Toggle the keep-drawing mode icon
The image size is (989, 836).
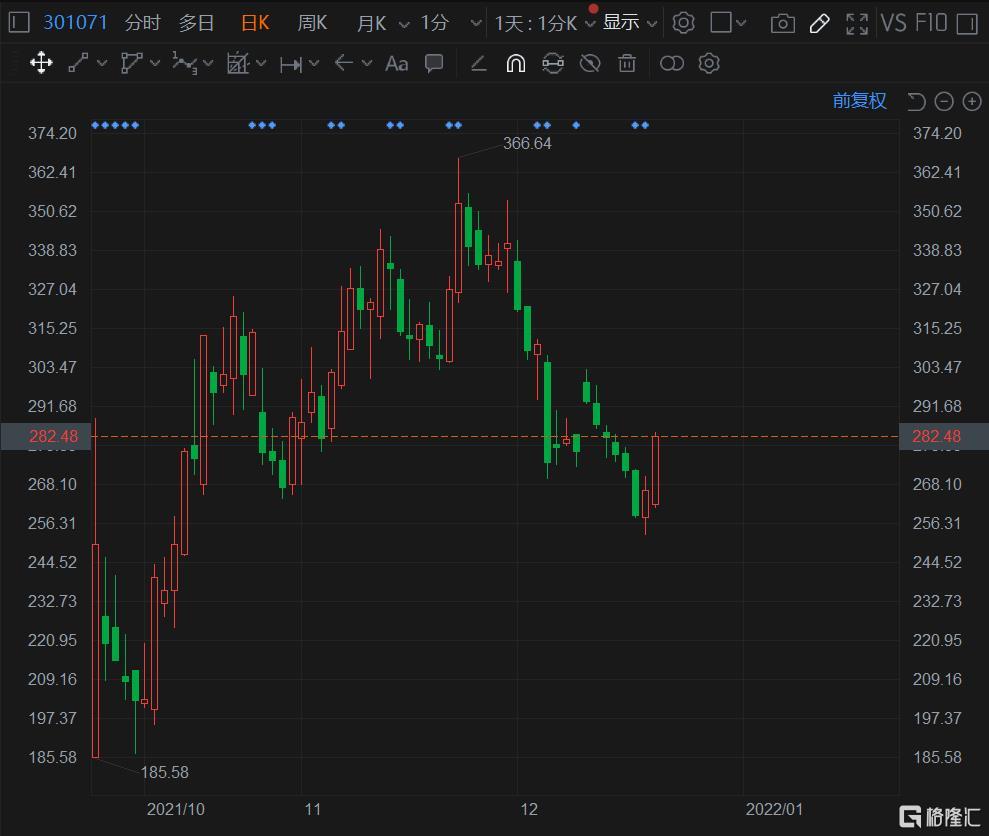[553, 63]
